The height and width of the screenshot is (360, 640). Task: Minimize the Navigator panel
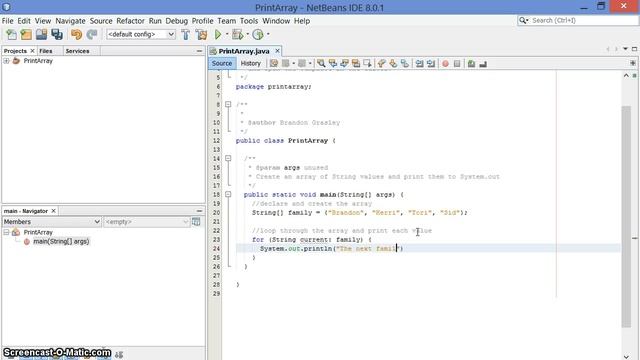(199, 211)
